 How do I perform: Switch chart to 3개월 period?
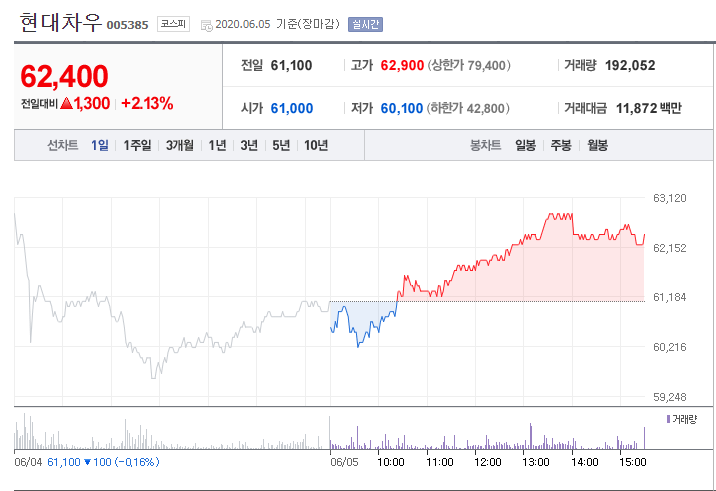[179, 145]
